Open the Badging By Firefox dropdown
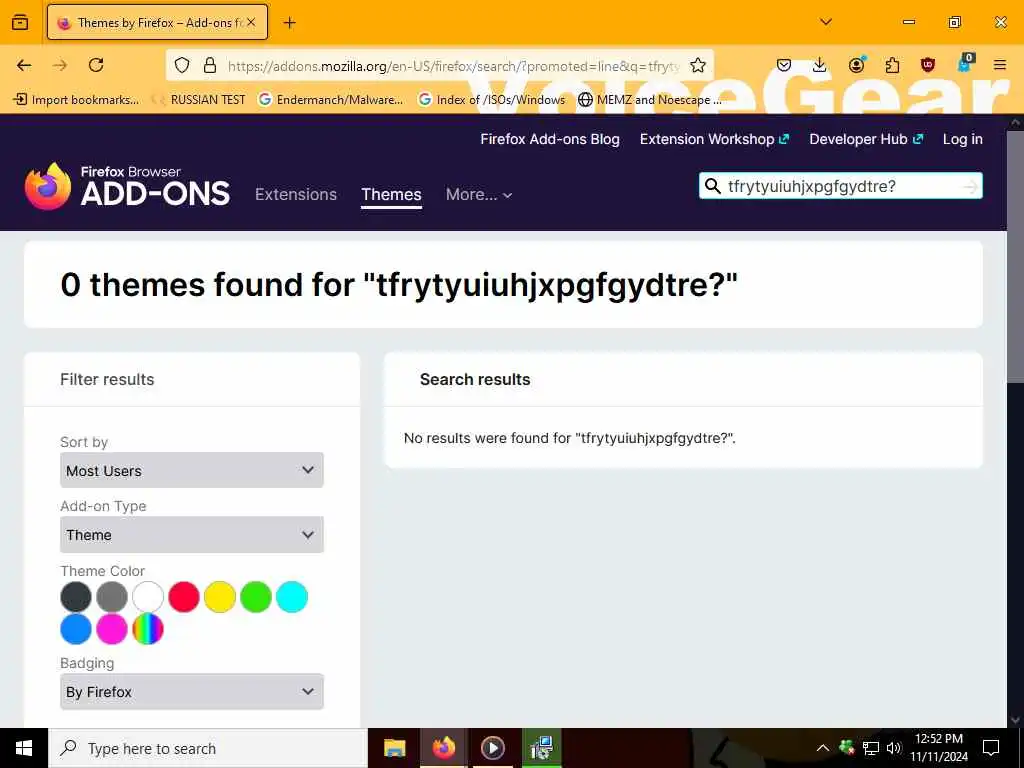Image resolution: width=1024 pixels, height=768 pixels. point(192,692)
